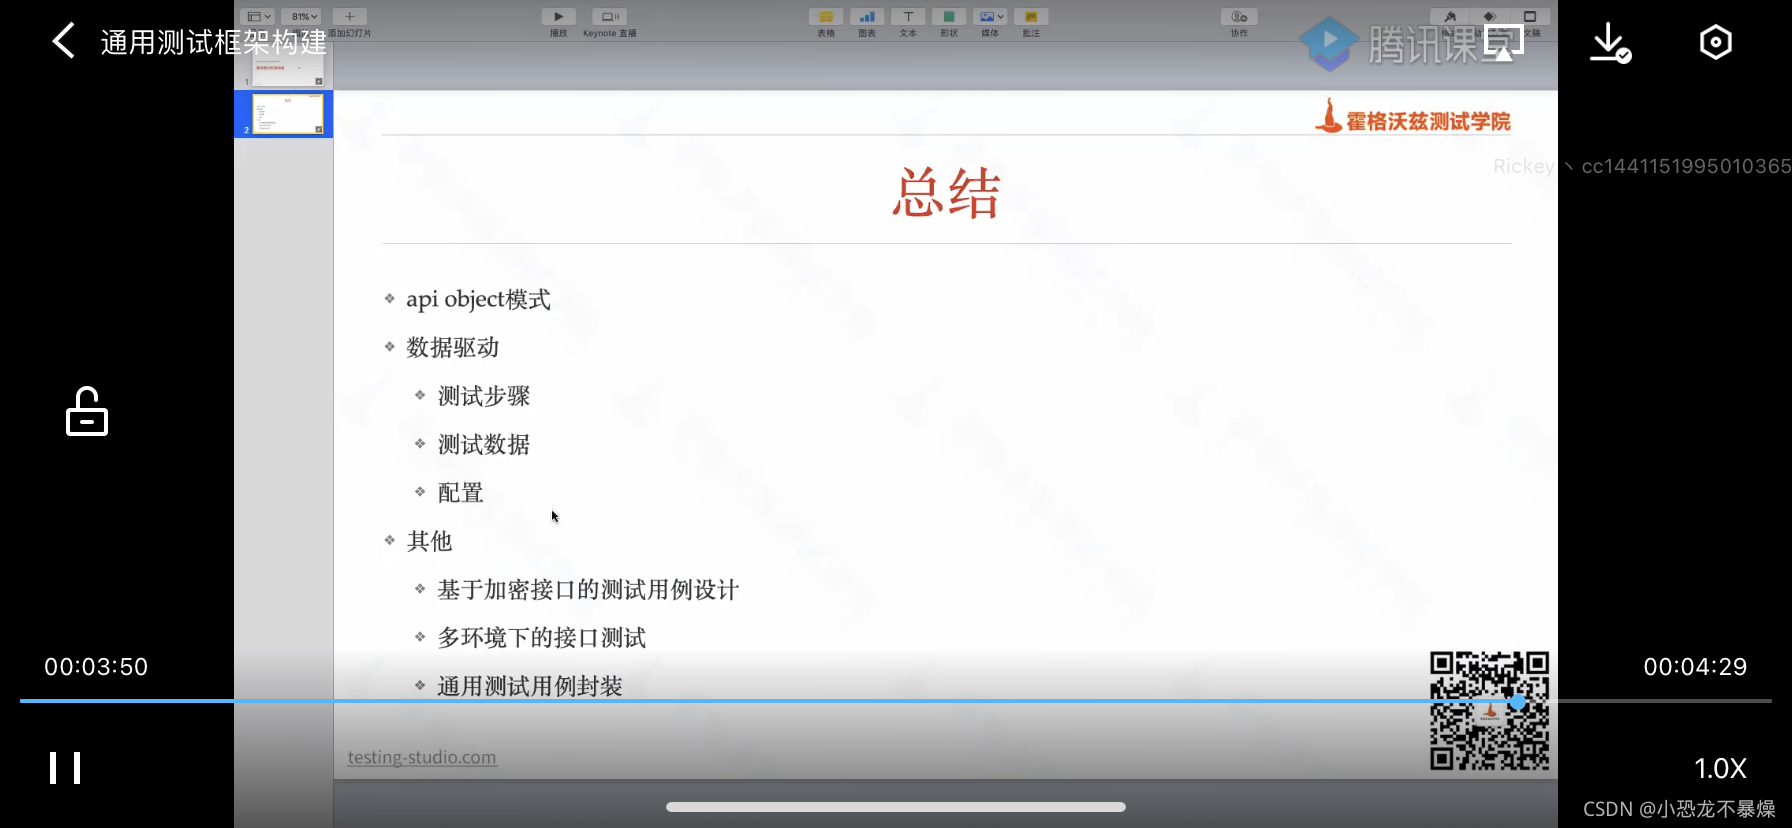The width and height of the screenshot is (1792, 828).
Task: Insert a text box in Keynote
Action: (x=908, y=17)
